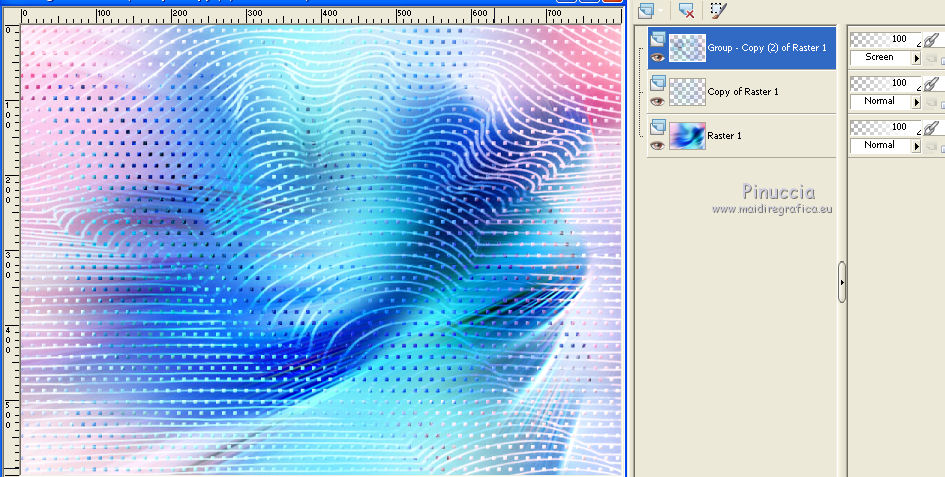Click layer type icon of Group - Copy (2) layer
The width and height of the screenshot is (945, 477).
[x=658, y=39]
